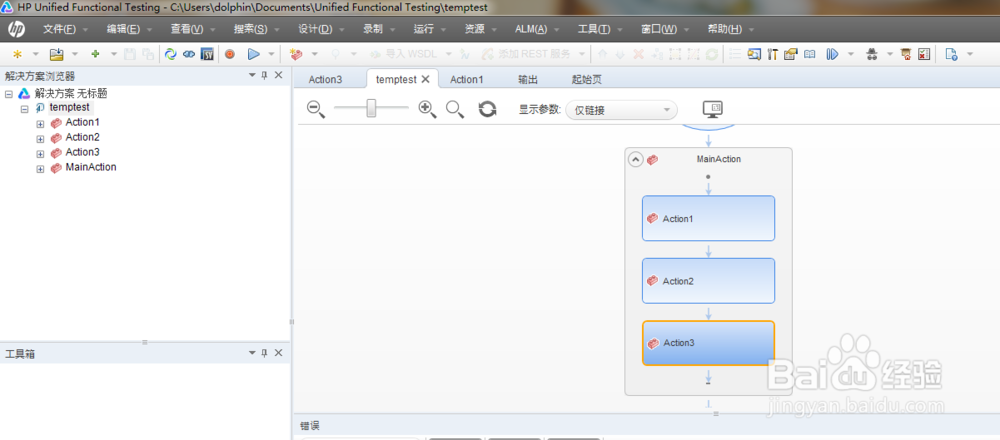Switch to the Action1 tab

tap(467, 80)
